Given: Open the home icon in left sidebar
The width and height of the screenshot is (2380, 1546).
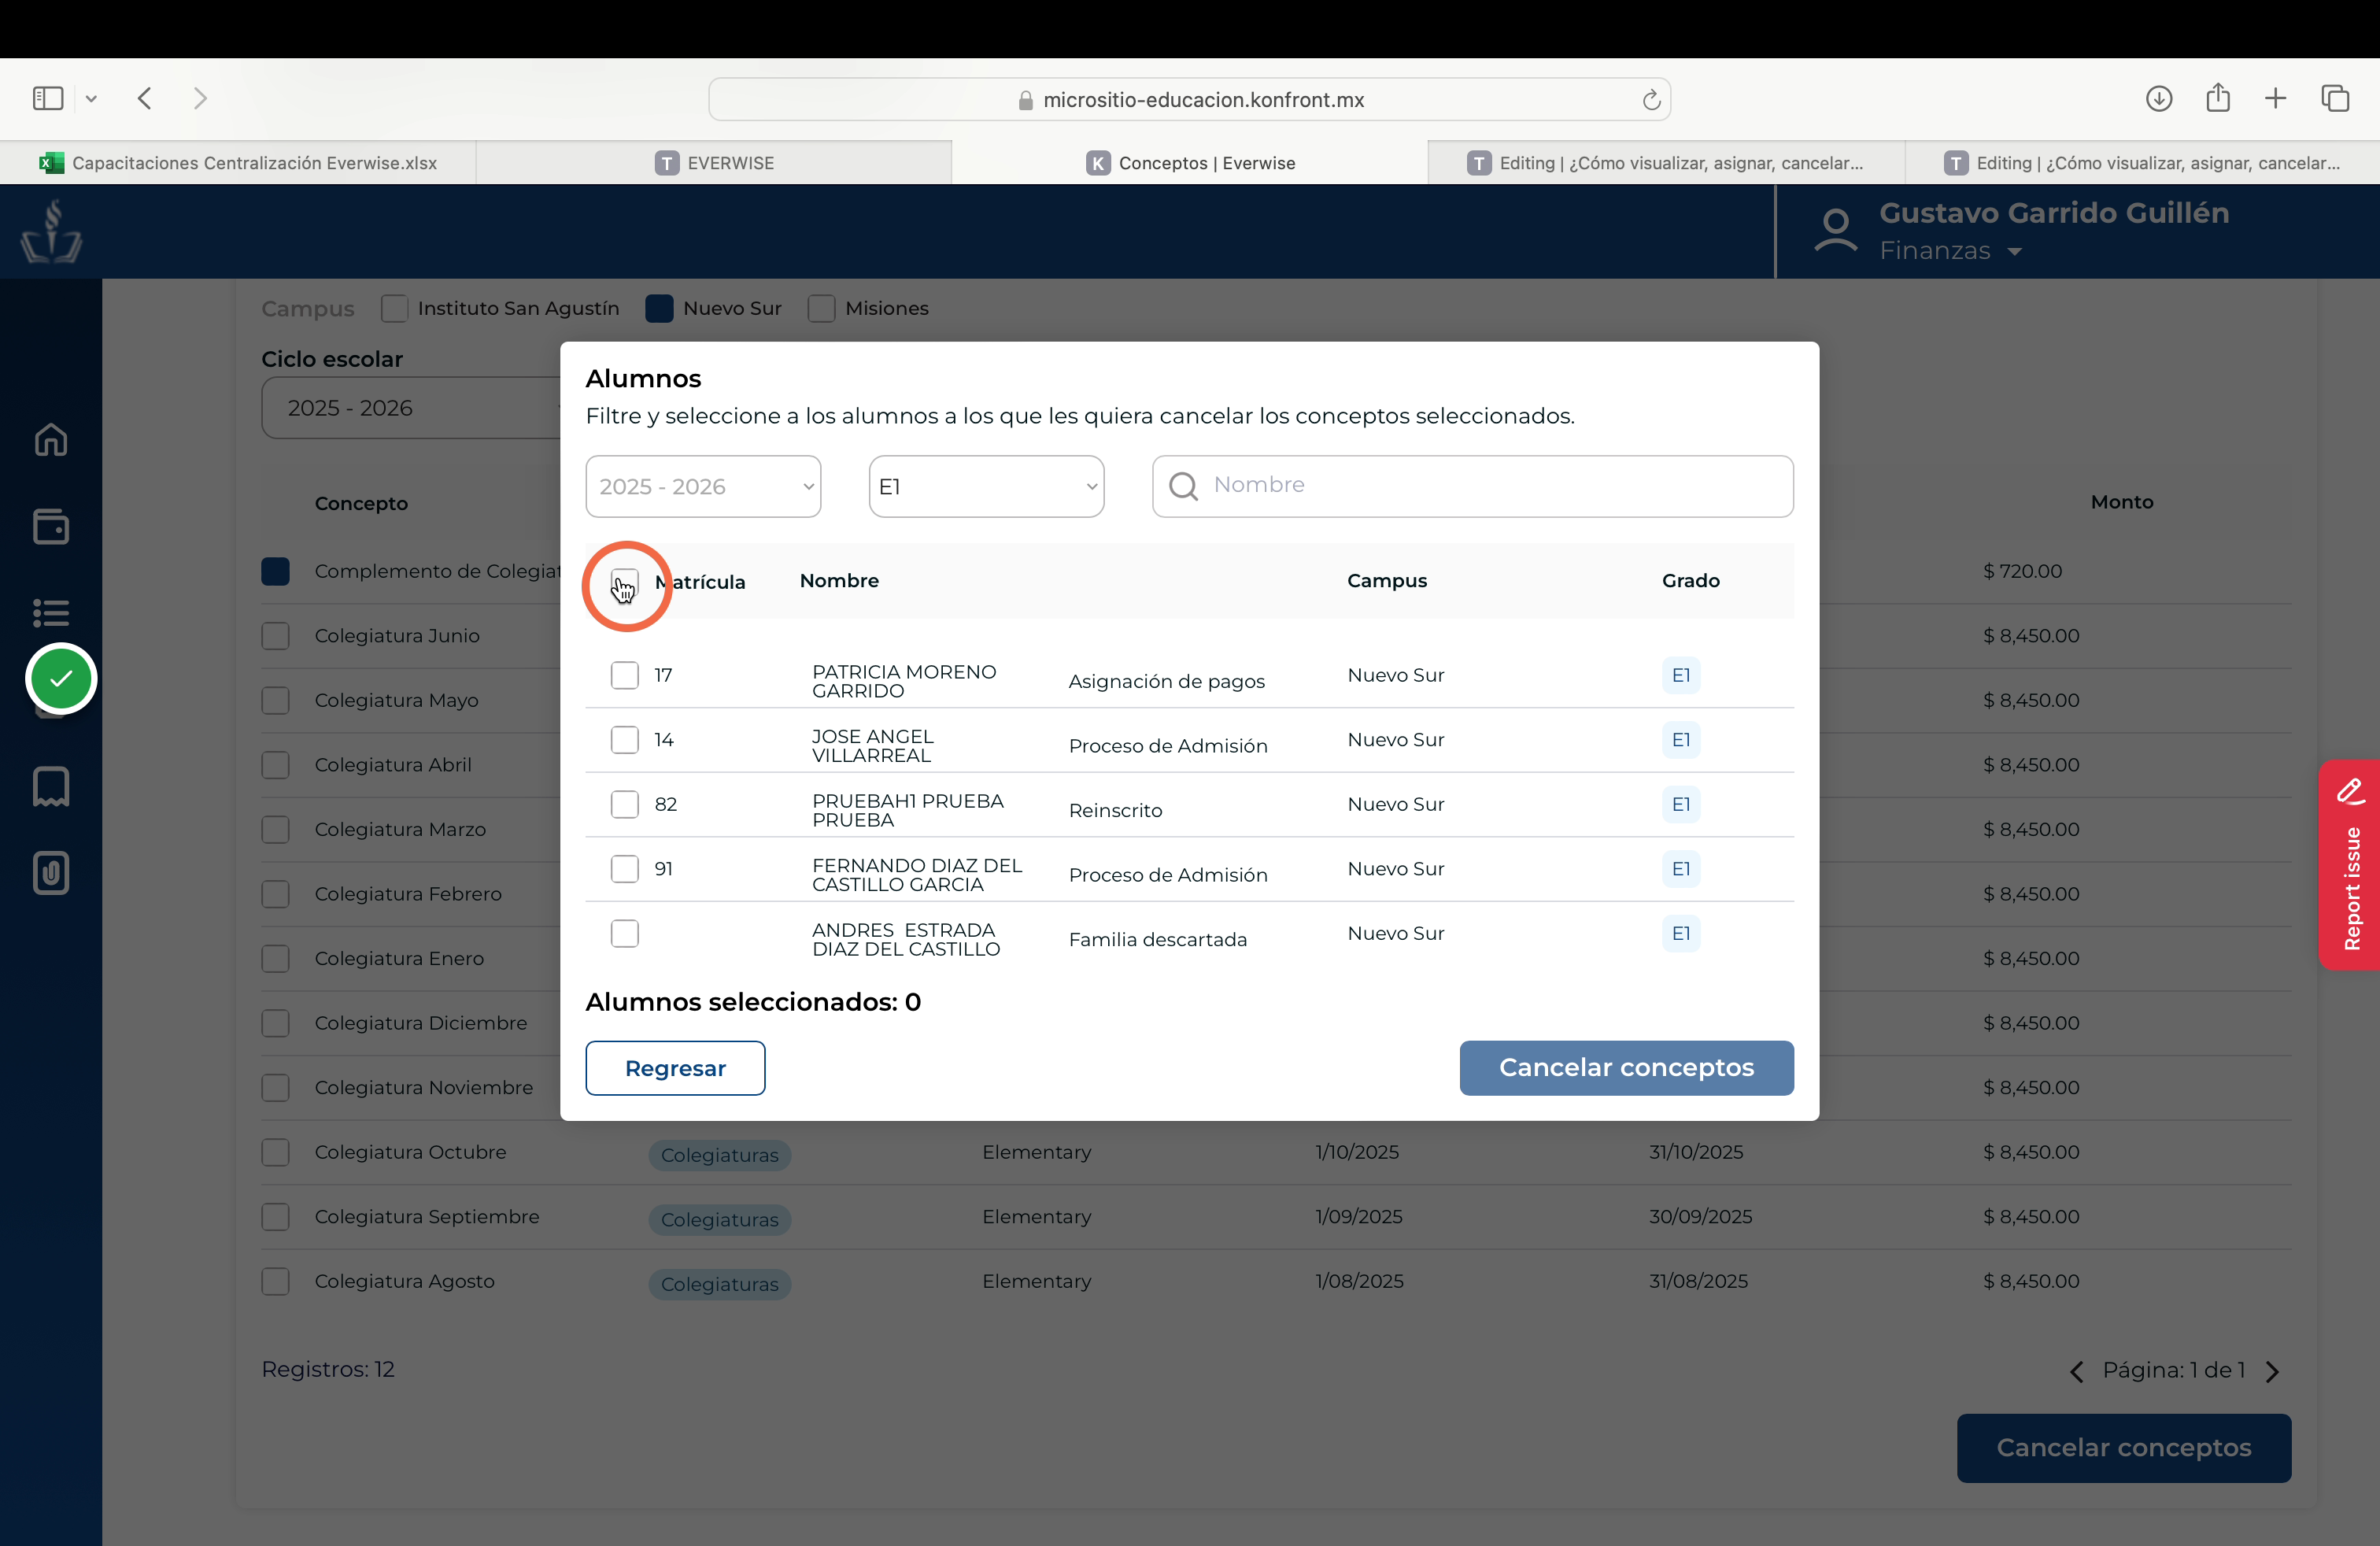Looking at the screenshot, I should tap(51, 440).
